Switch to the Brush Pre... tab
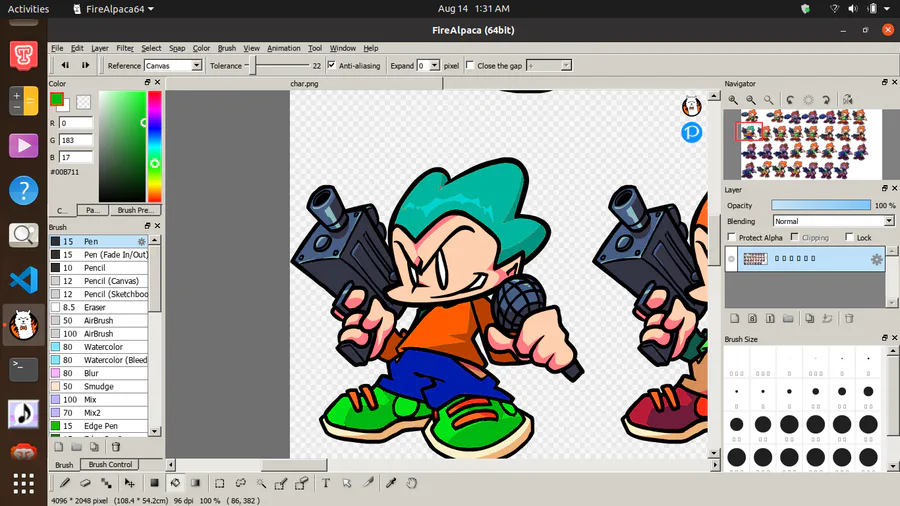Viewport: 900px width, 506px height. pos(135,210)
